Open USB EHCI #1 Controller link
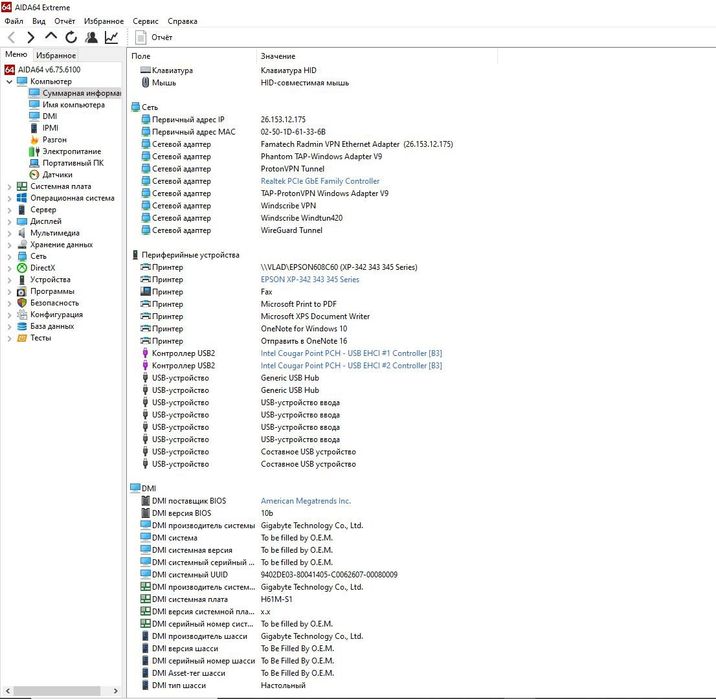716x699 pixels. point(351,353)
